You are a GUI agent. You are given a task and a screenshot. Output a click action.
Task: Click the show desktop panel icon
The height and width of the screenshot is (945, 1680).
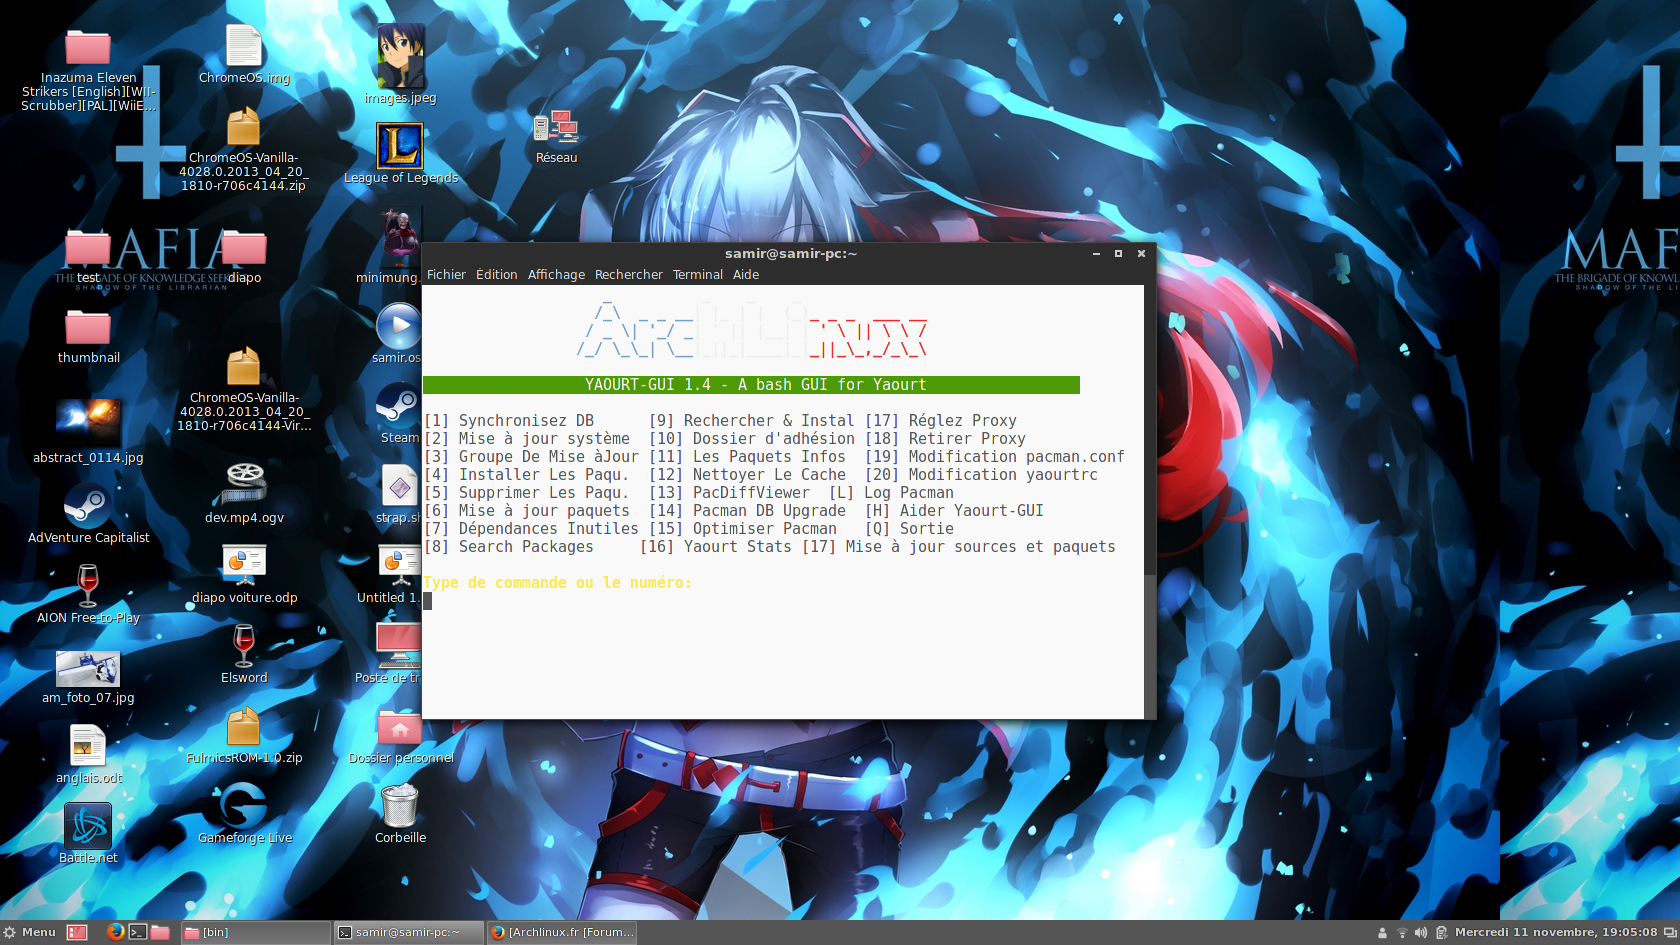coord(77,932)
